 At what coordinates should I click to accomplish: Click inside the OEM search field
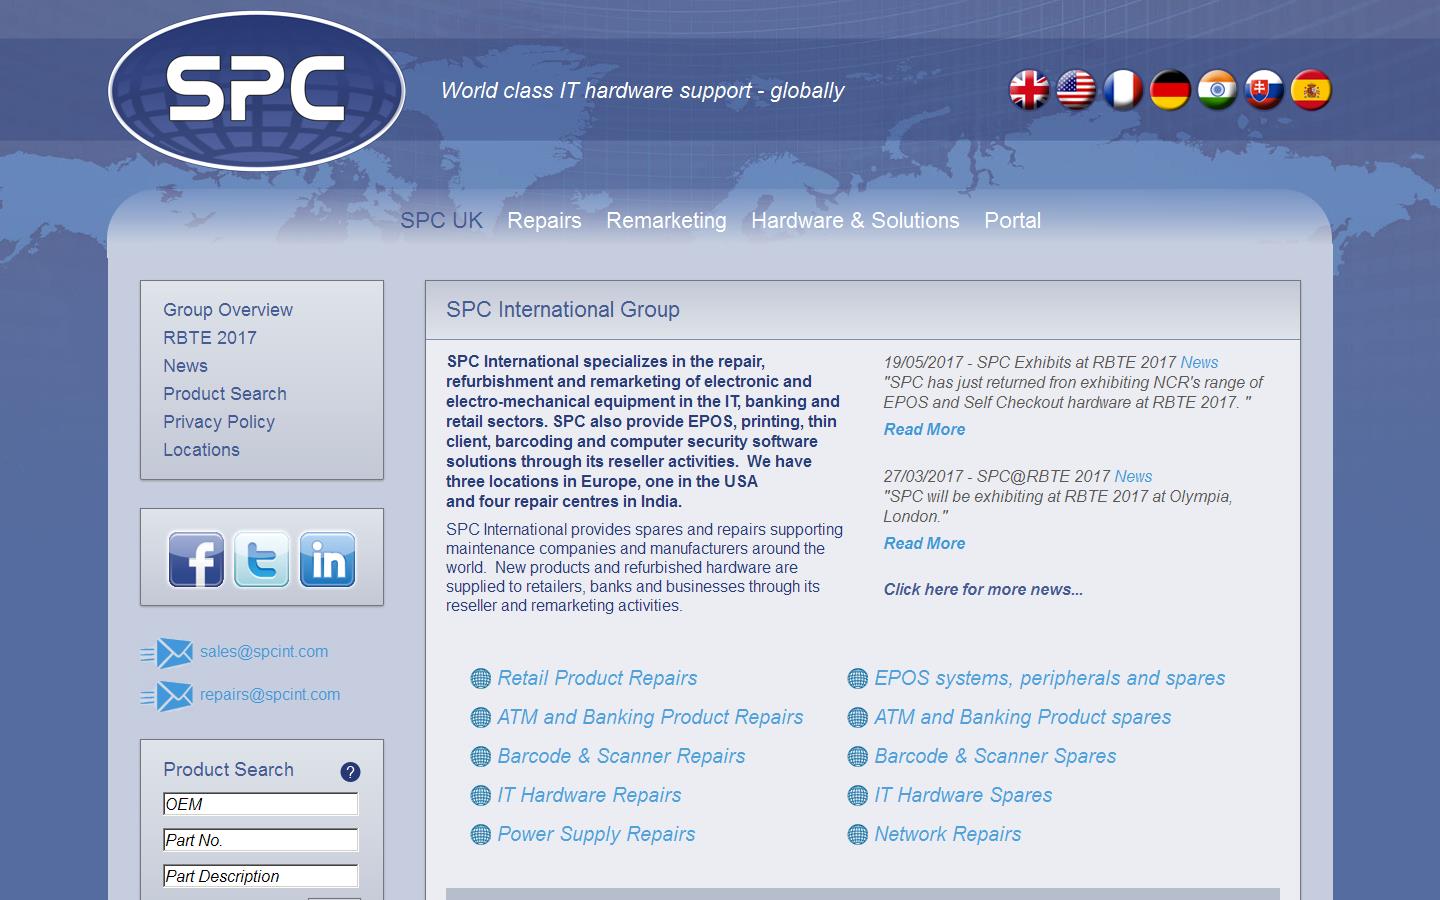[260, 804]
